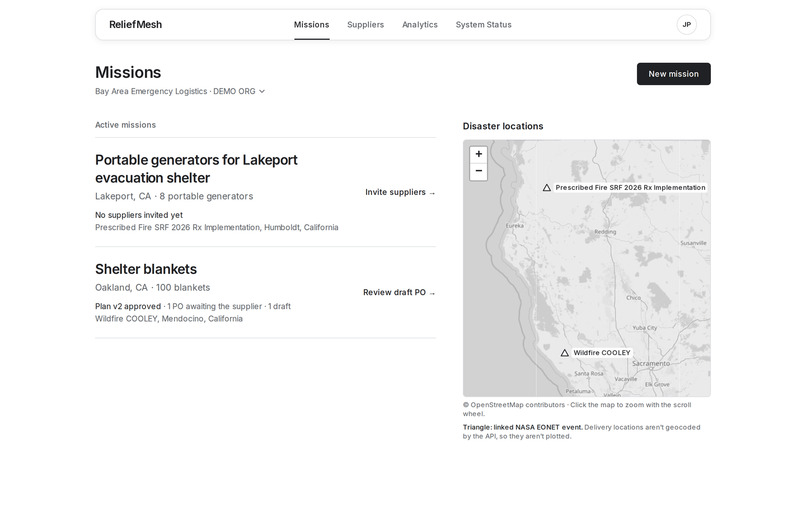
Task: Click the ReliefMesh logo
Action: (135, 25)
